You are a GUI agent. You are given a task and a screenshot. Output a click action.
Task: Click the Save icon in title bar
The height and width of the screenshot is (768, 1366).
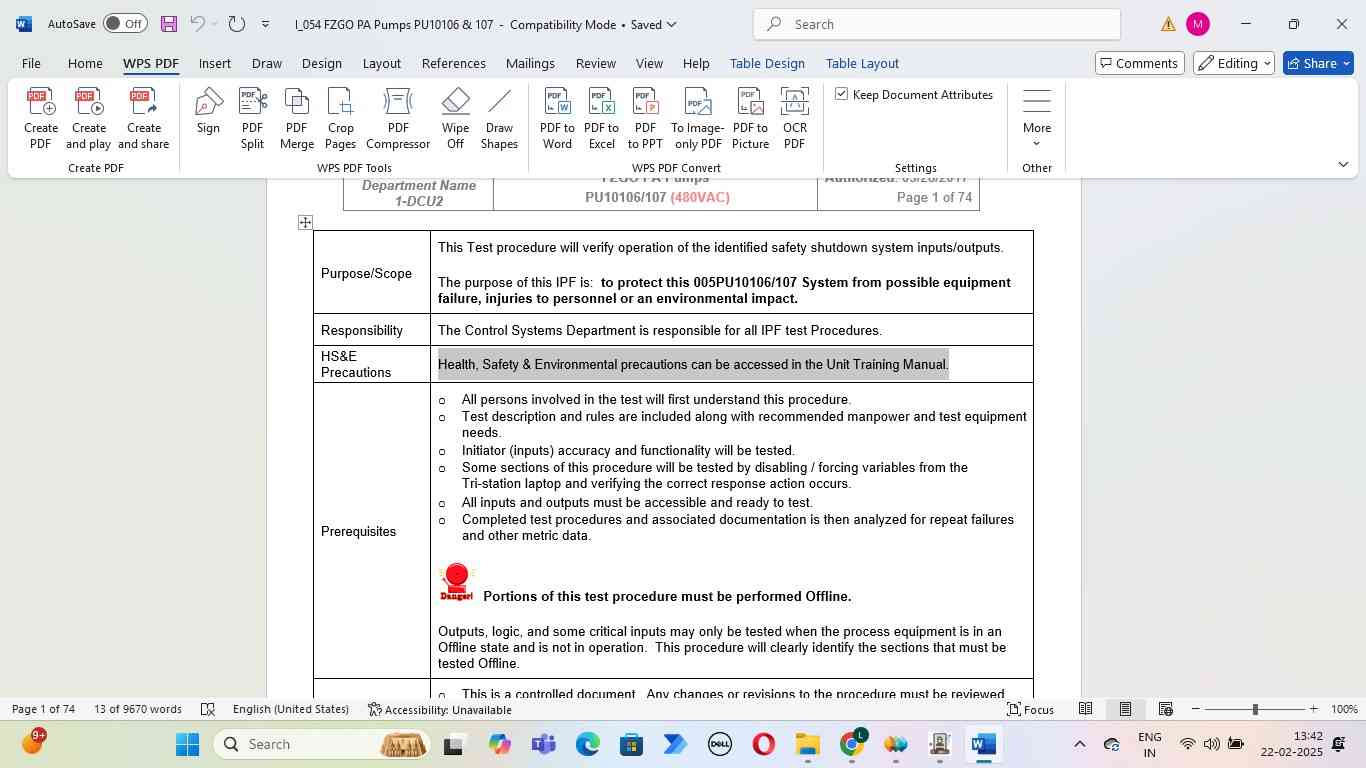(169, 24)
